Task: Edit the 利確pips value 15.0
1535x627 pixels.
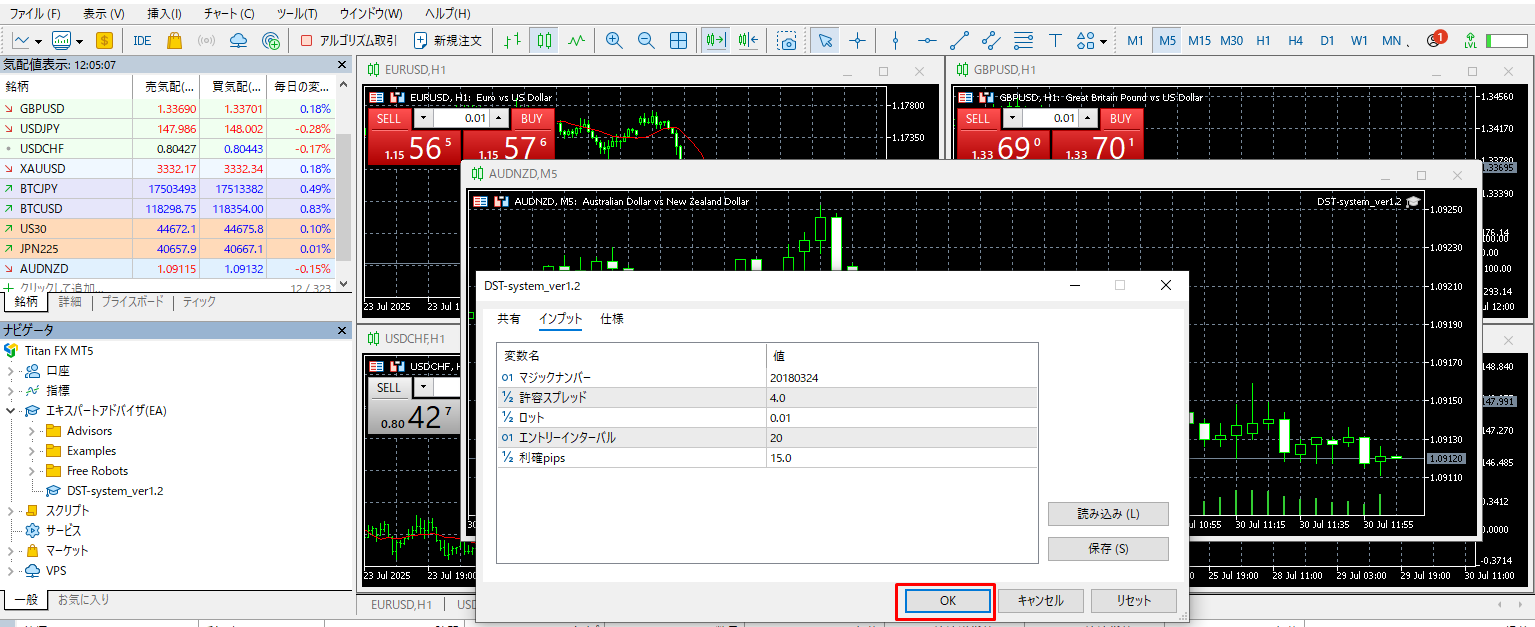Action: pos(902,458)
